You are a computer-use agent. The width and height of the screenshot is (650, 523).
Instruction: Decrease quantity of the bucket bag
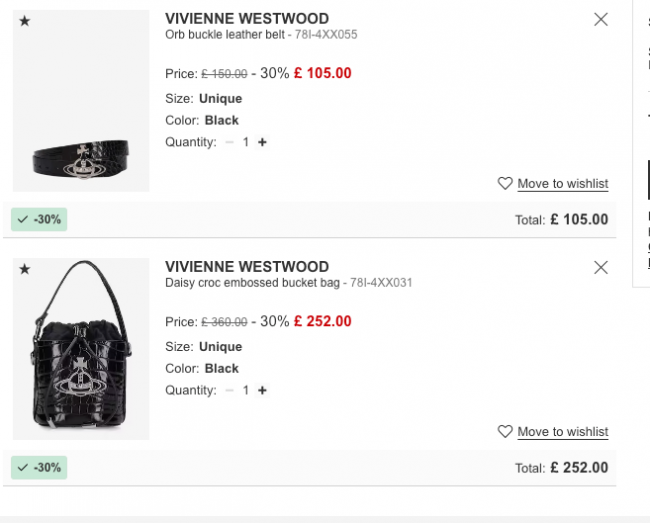click(229, 390)
